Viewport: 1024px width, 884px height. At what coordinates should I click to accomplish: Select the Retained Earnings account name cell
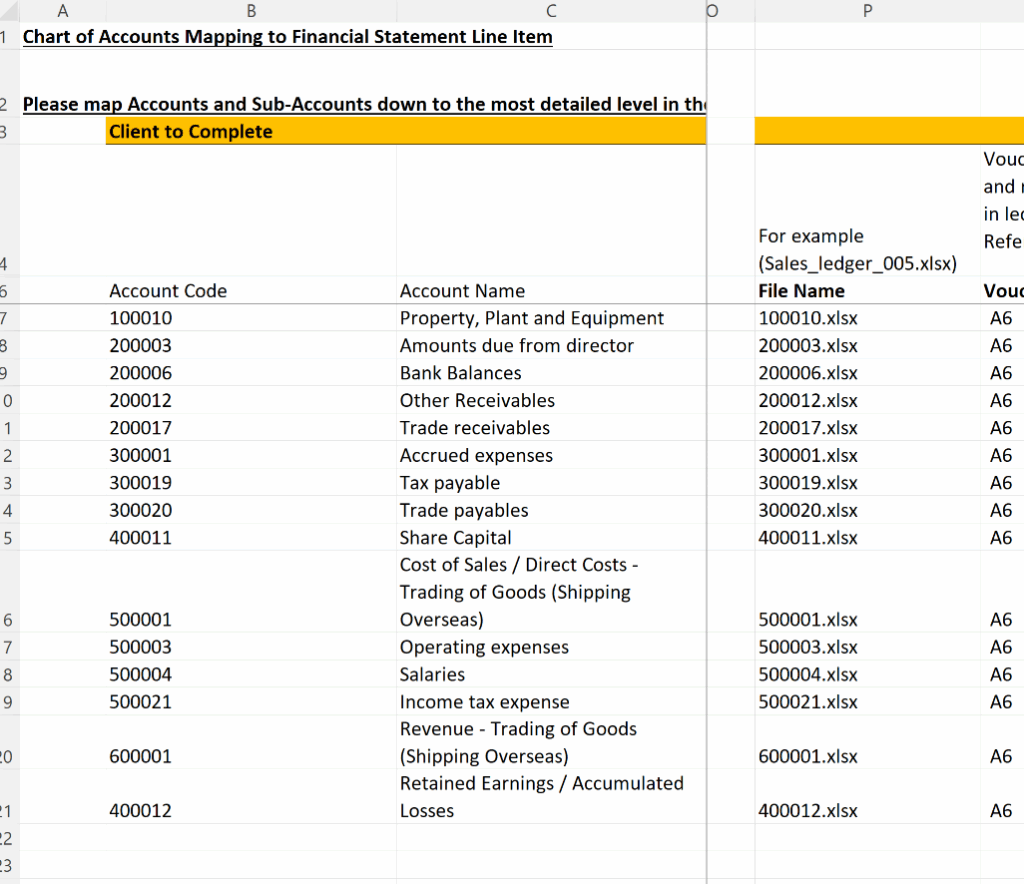(x=544, y=797)
